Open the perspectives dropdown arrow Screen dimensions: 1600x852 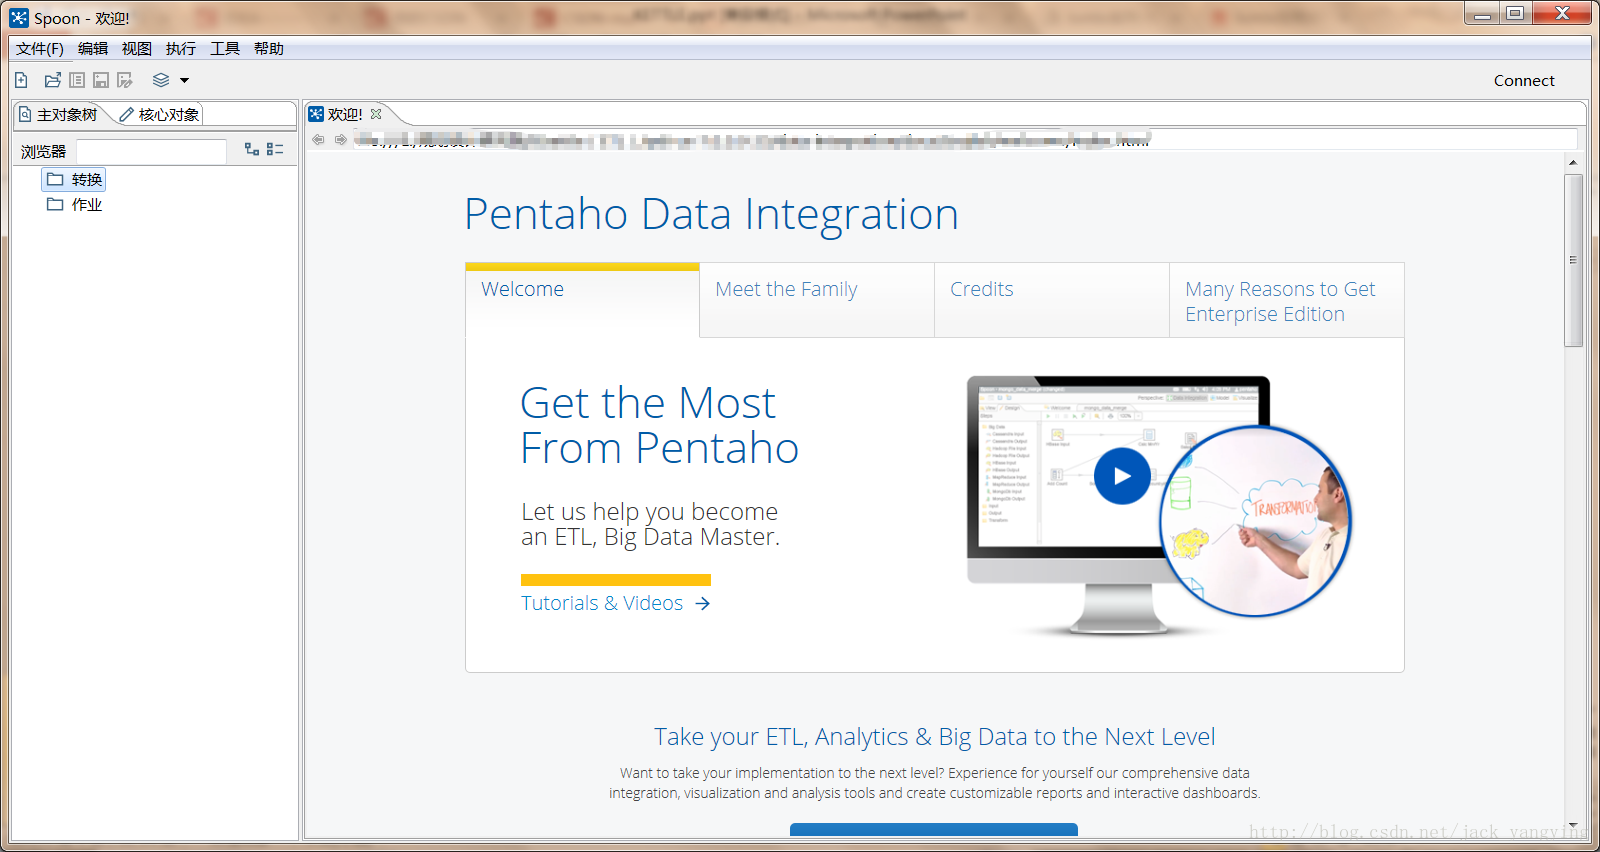184,80
